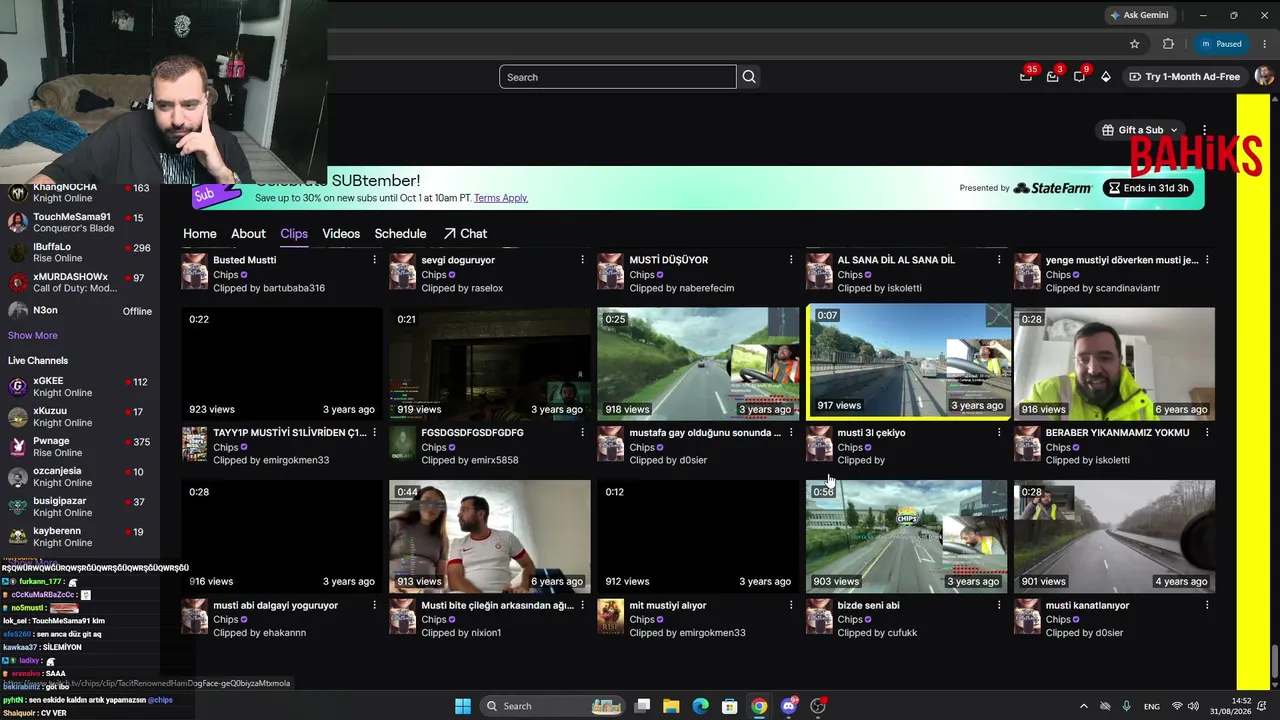The width and height of the screenshot is (1280, 720).
Task: Select the Clips tab
Action: pos(294,234)
